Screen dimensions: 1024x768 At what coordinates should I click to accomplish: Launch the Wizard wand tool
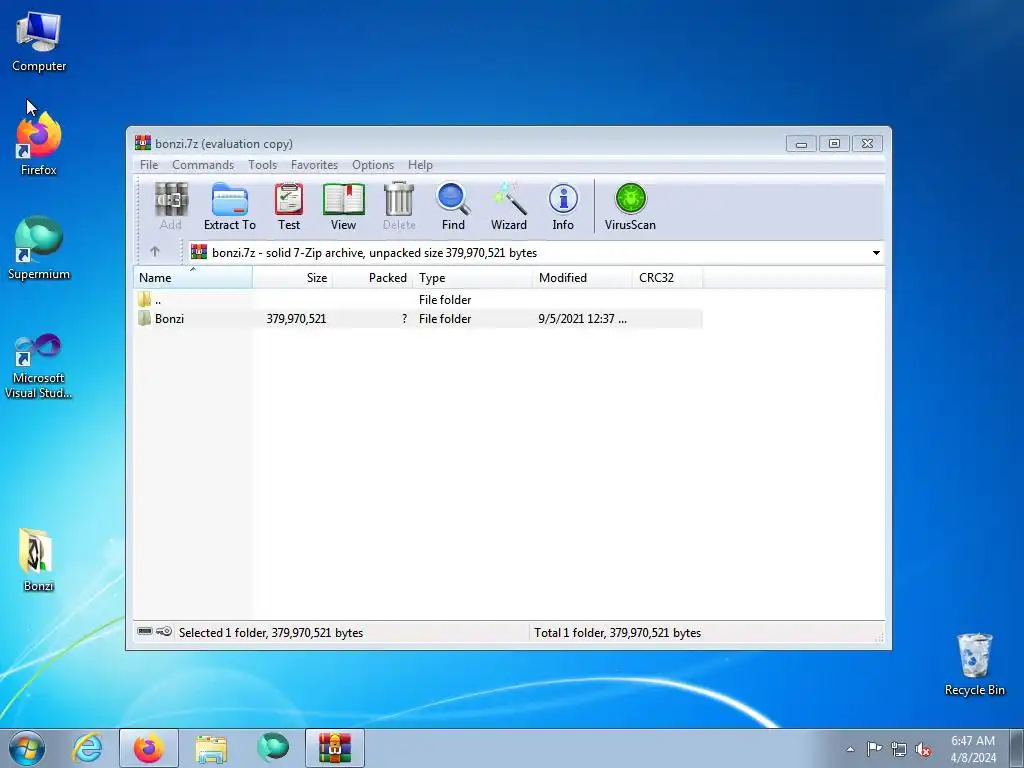pyautogui.click(x=509, y=206)
